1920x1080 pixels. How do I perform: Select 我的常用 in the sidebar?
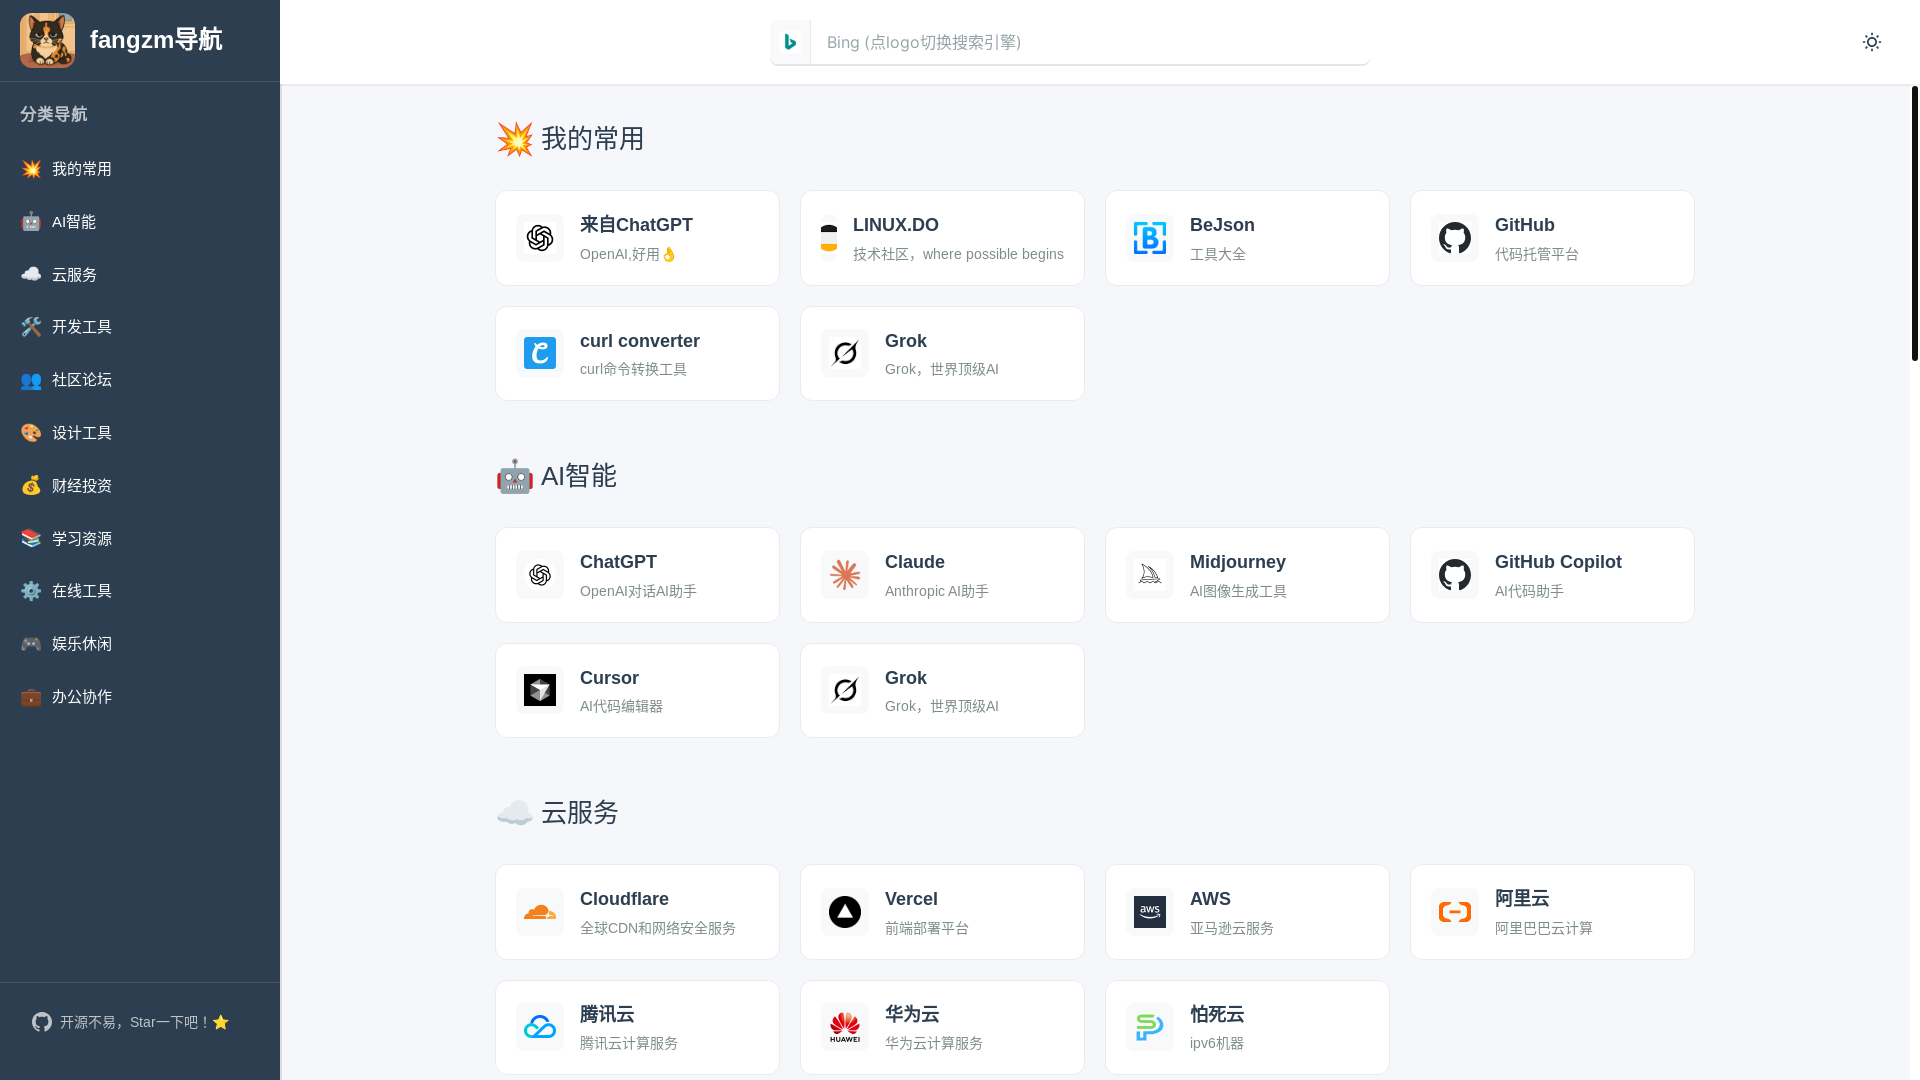point(140,169)
